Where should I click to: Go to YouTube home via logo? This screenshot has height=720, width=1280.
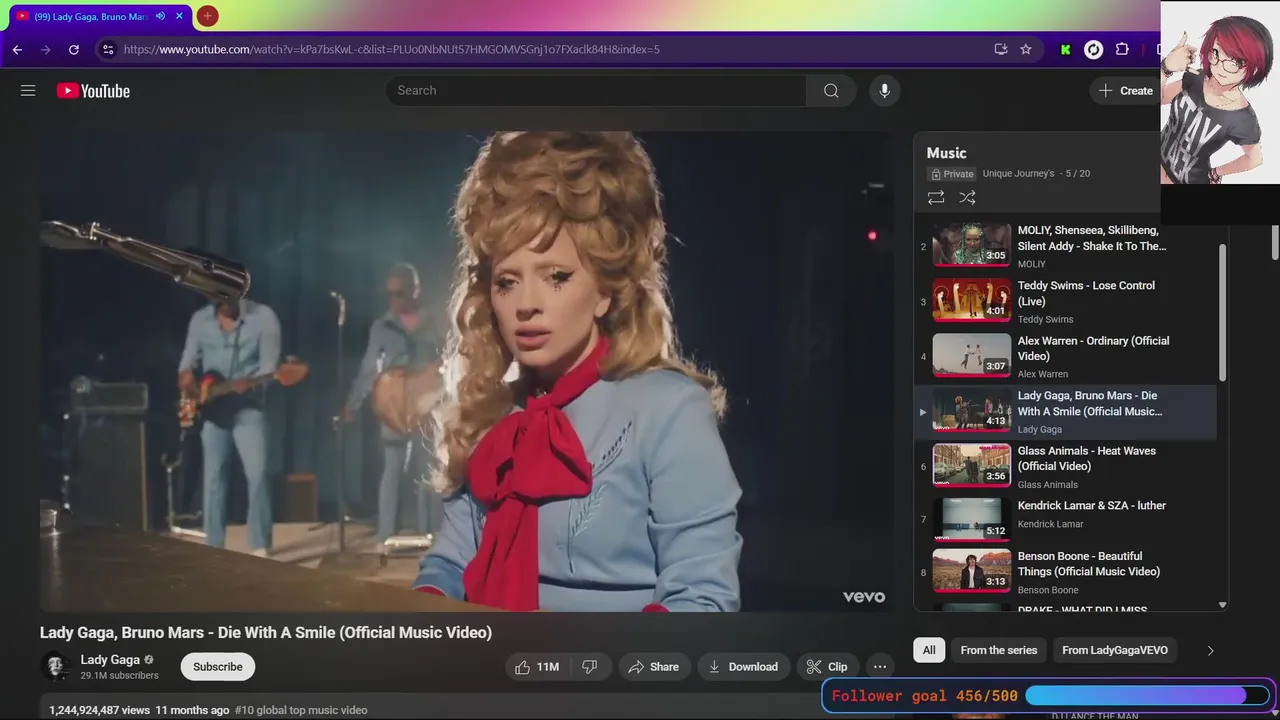(93, 91)
